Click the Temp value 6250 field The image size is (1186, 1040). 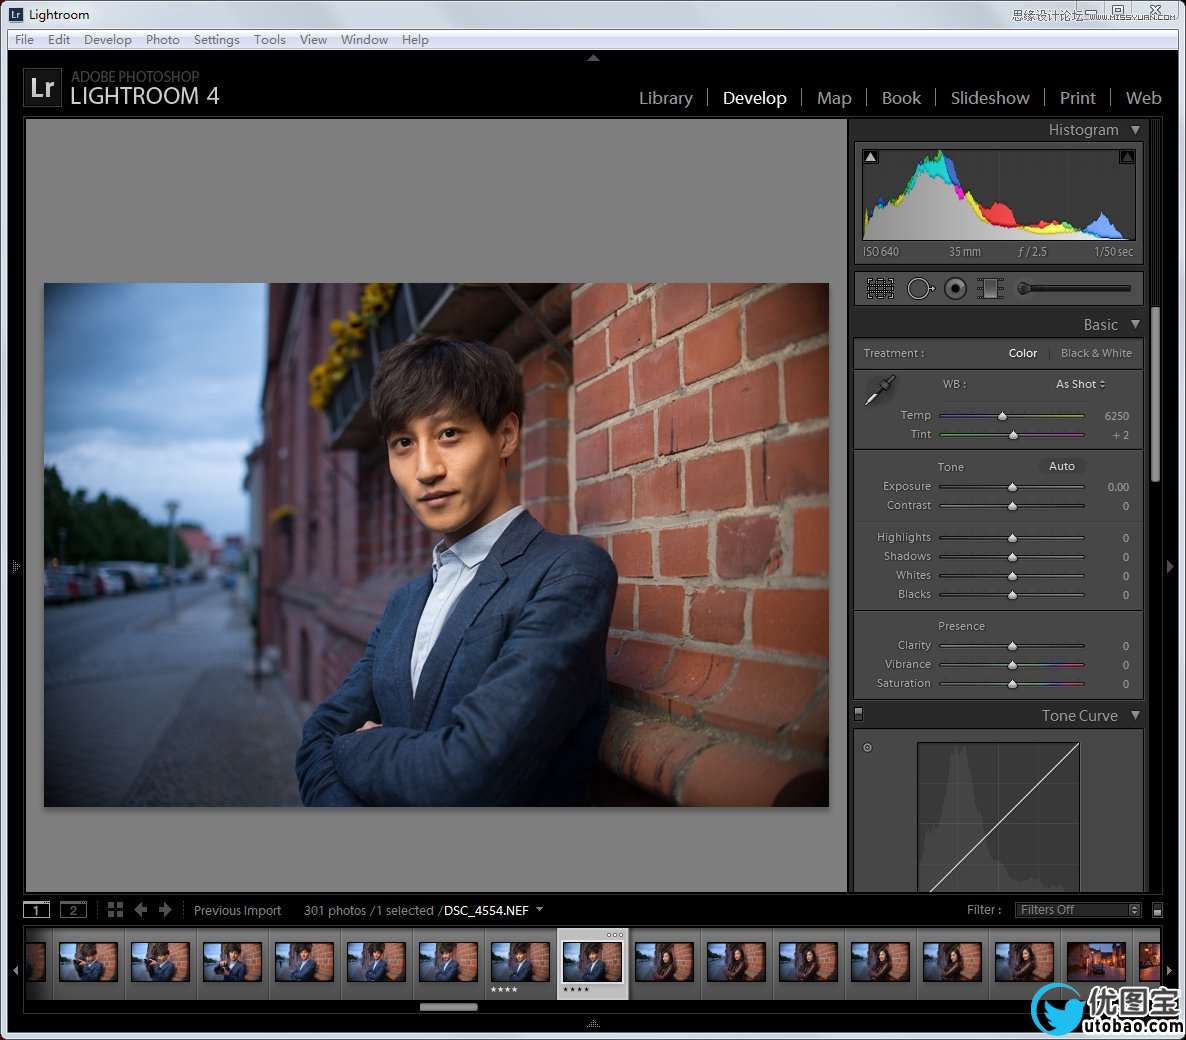tap(1116, 416)
